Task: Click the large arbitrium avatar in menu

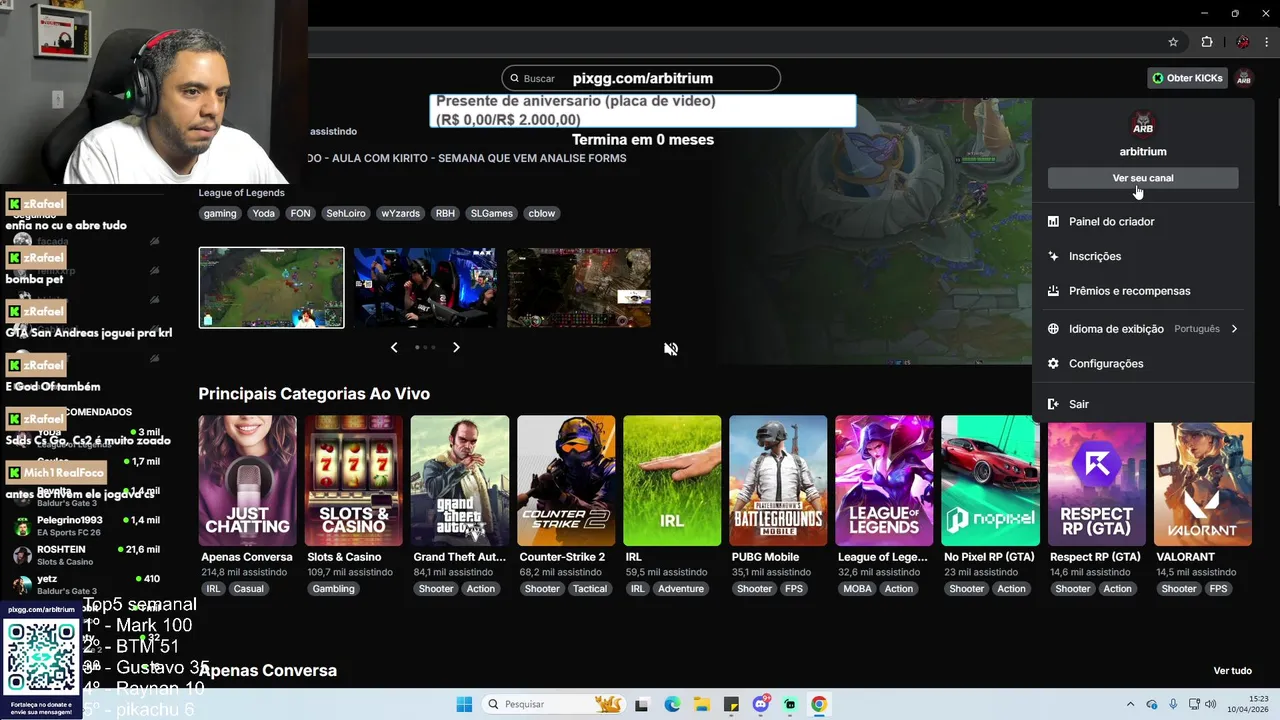Action: (x=1143, y=125)
